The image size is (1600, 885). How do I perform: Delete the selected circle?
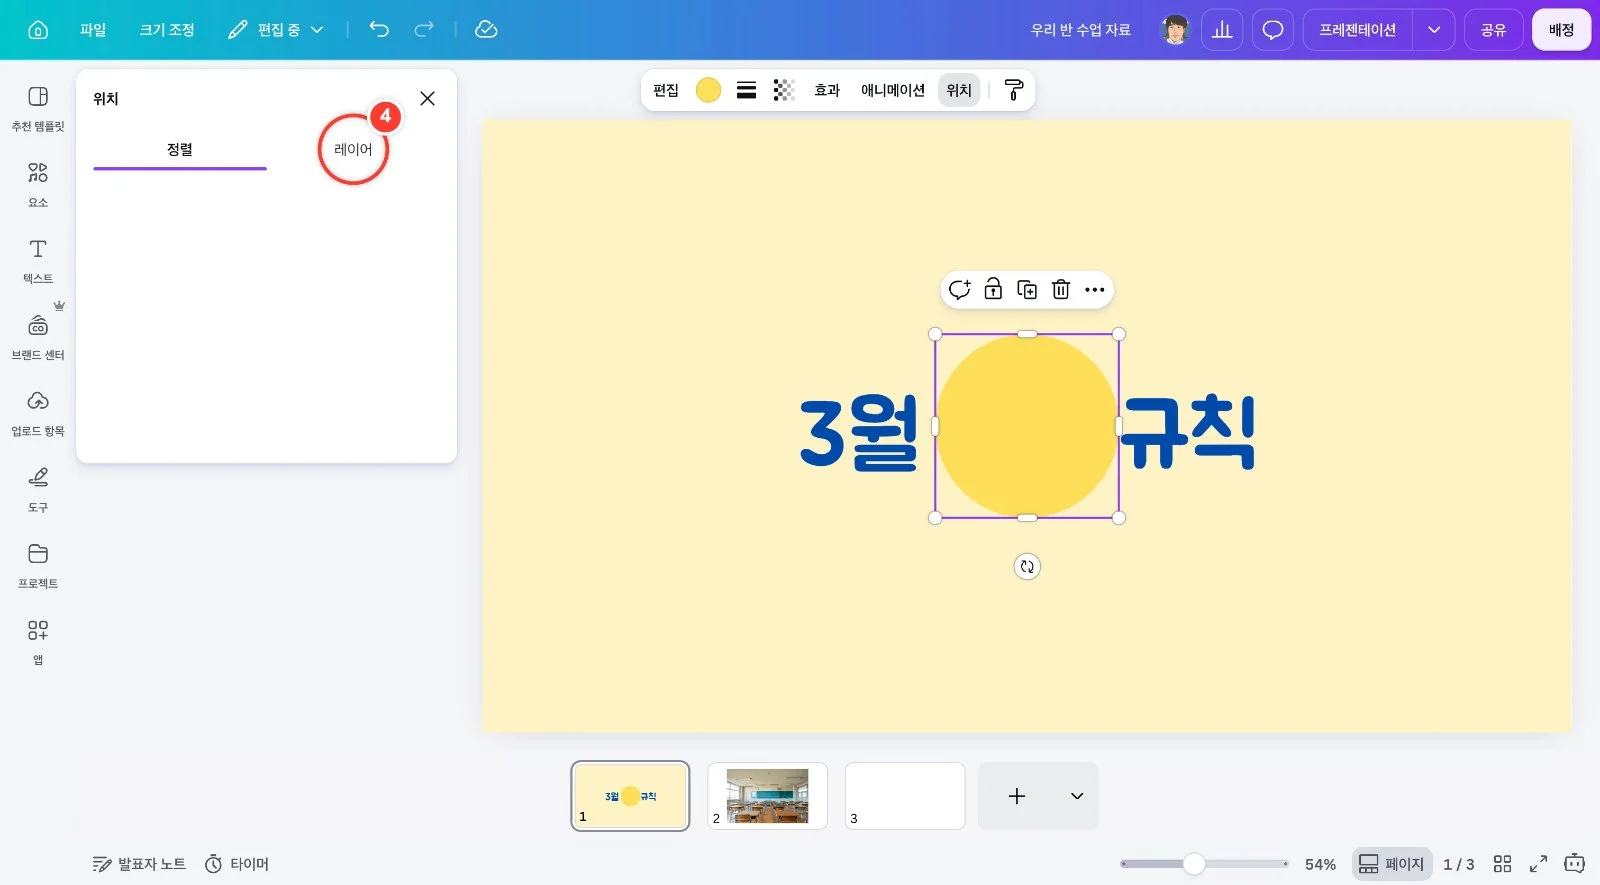[1061, 290]
